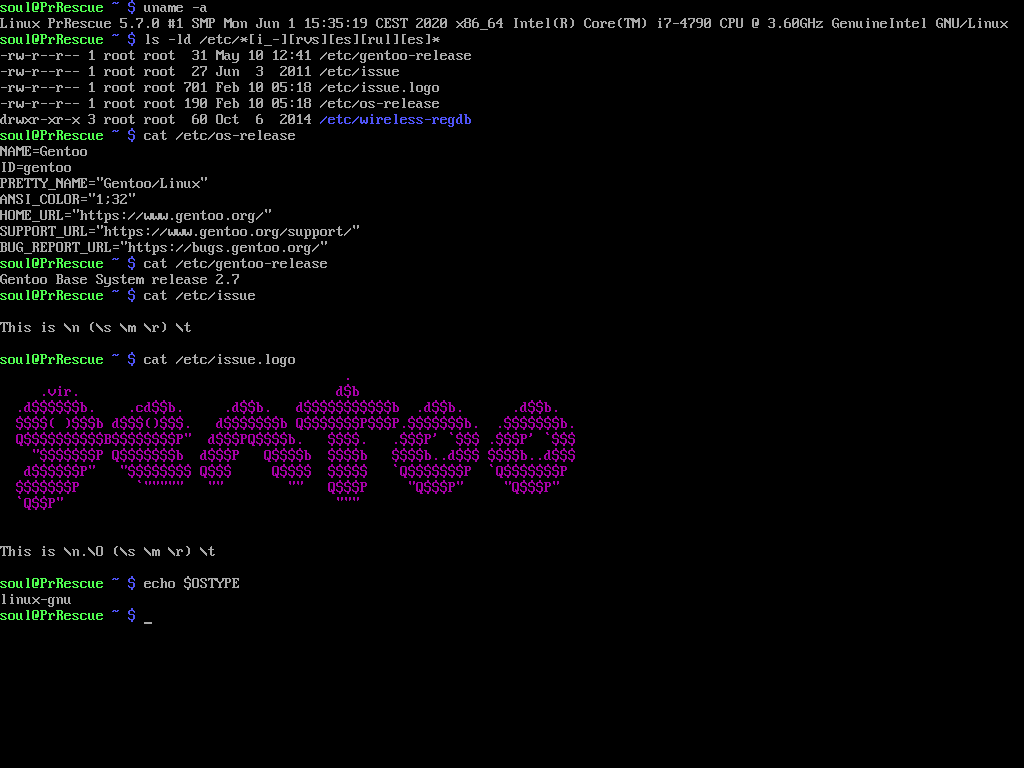Screen dimensions: 1024x768
Task: Click the HOME_URL line with gentoo.org
Action: pyautogui.click(x=136, y=216)
